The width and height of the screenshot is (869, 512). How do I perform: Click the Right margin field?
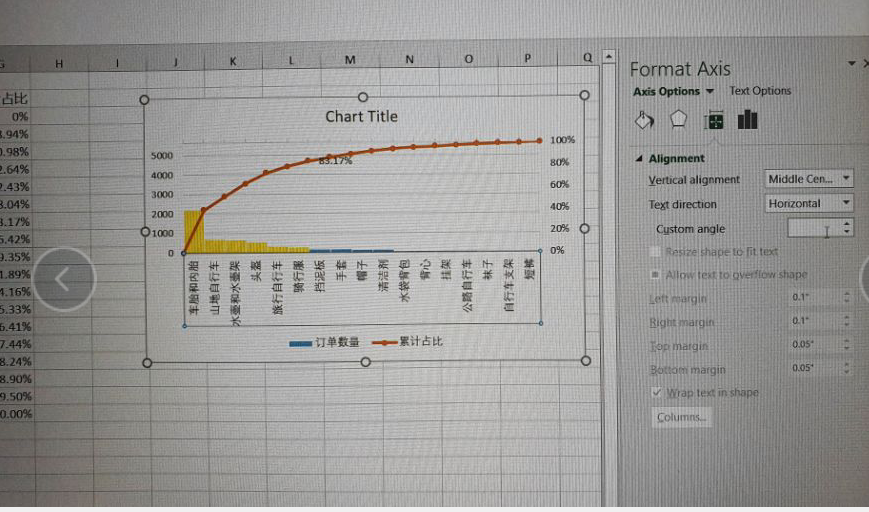(x=816, y=321)
